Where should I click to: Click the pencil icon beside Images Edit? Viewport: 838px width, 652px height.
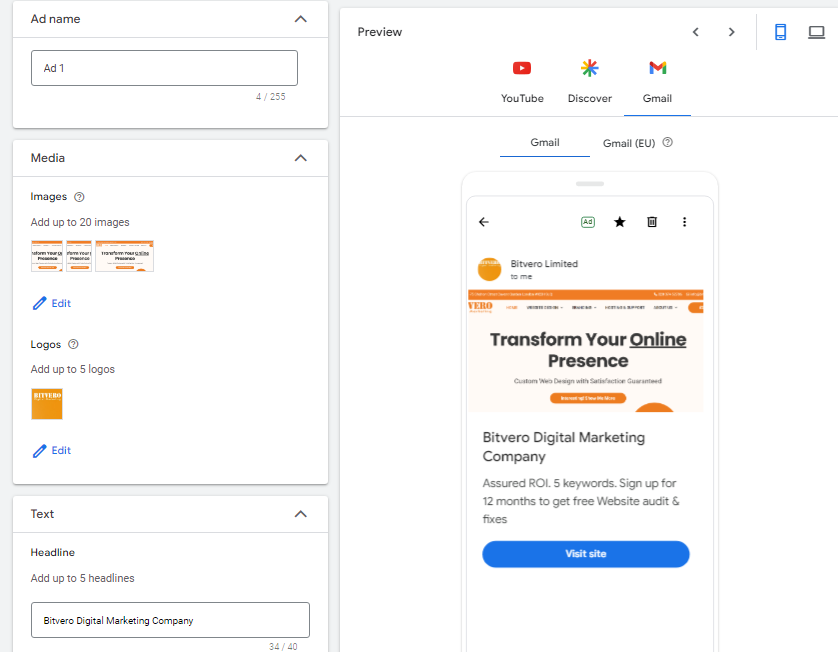tap(40, 304)
